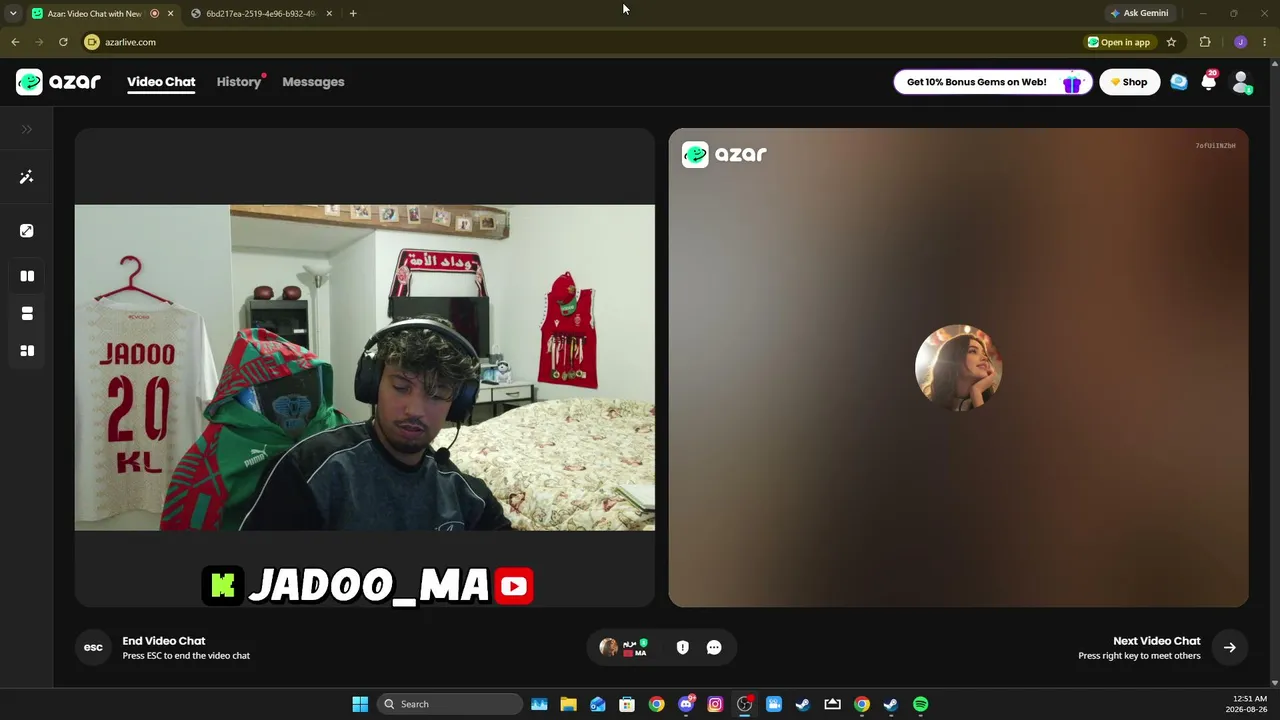Viewport: 1280px width, 720px height.
Task: Click the local webcam video feed
Action: [365, 367]
